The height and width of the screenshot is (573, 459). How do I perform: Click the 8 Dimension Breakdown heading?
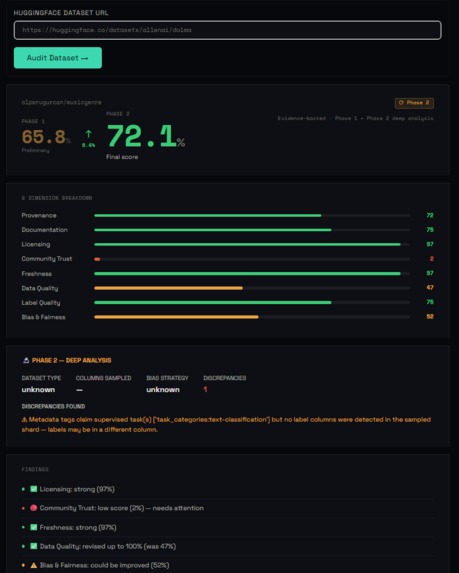click(57, 198)
